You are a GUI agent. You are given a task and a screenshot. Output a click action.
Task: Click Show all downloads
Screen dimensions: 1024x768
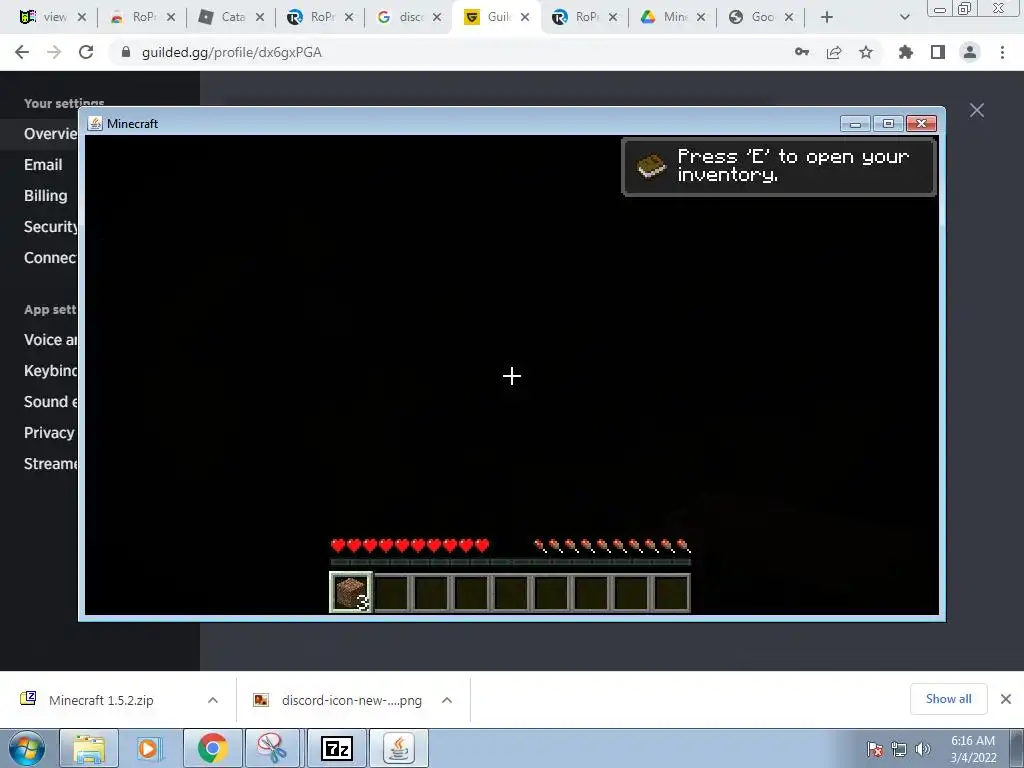948,699
